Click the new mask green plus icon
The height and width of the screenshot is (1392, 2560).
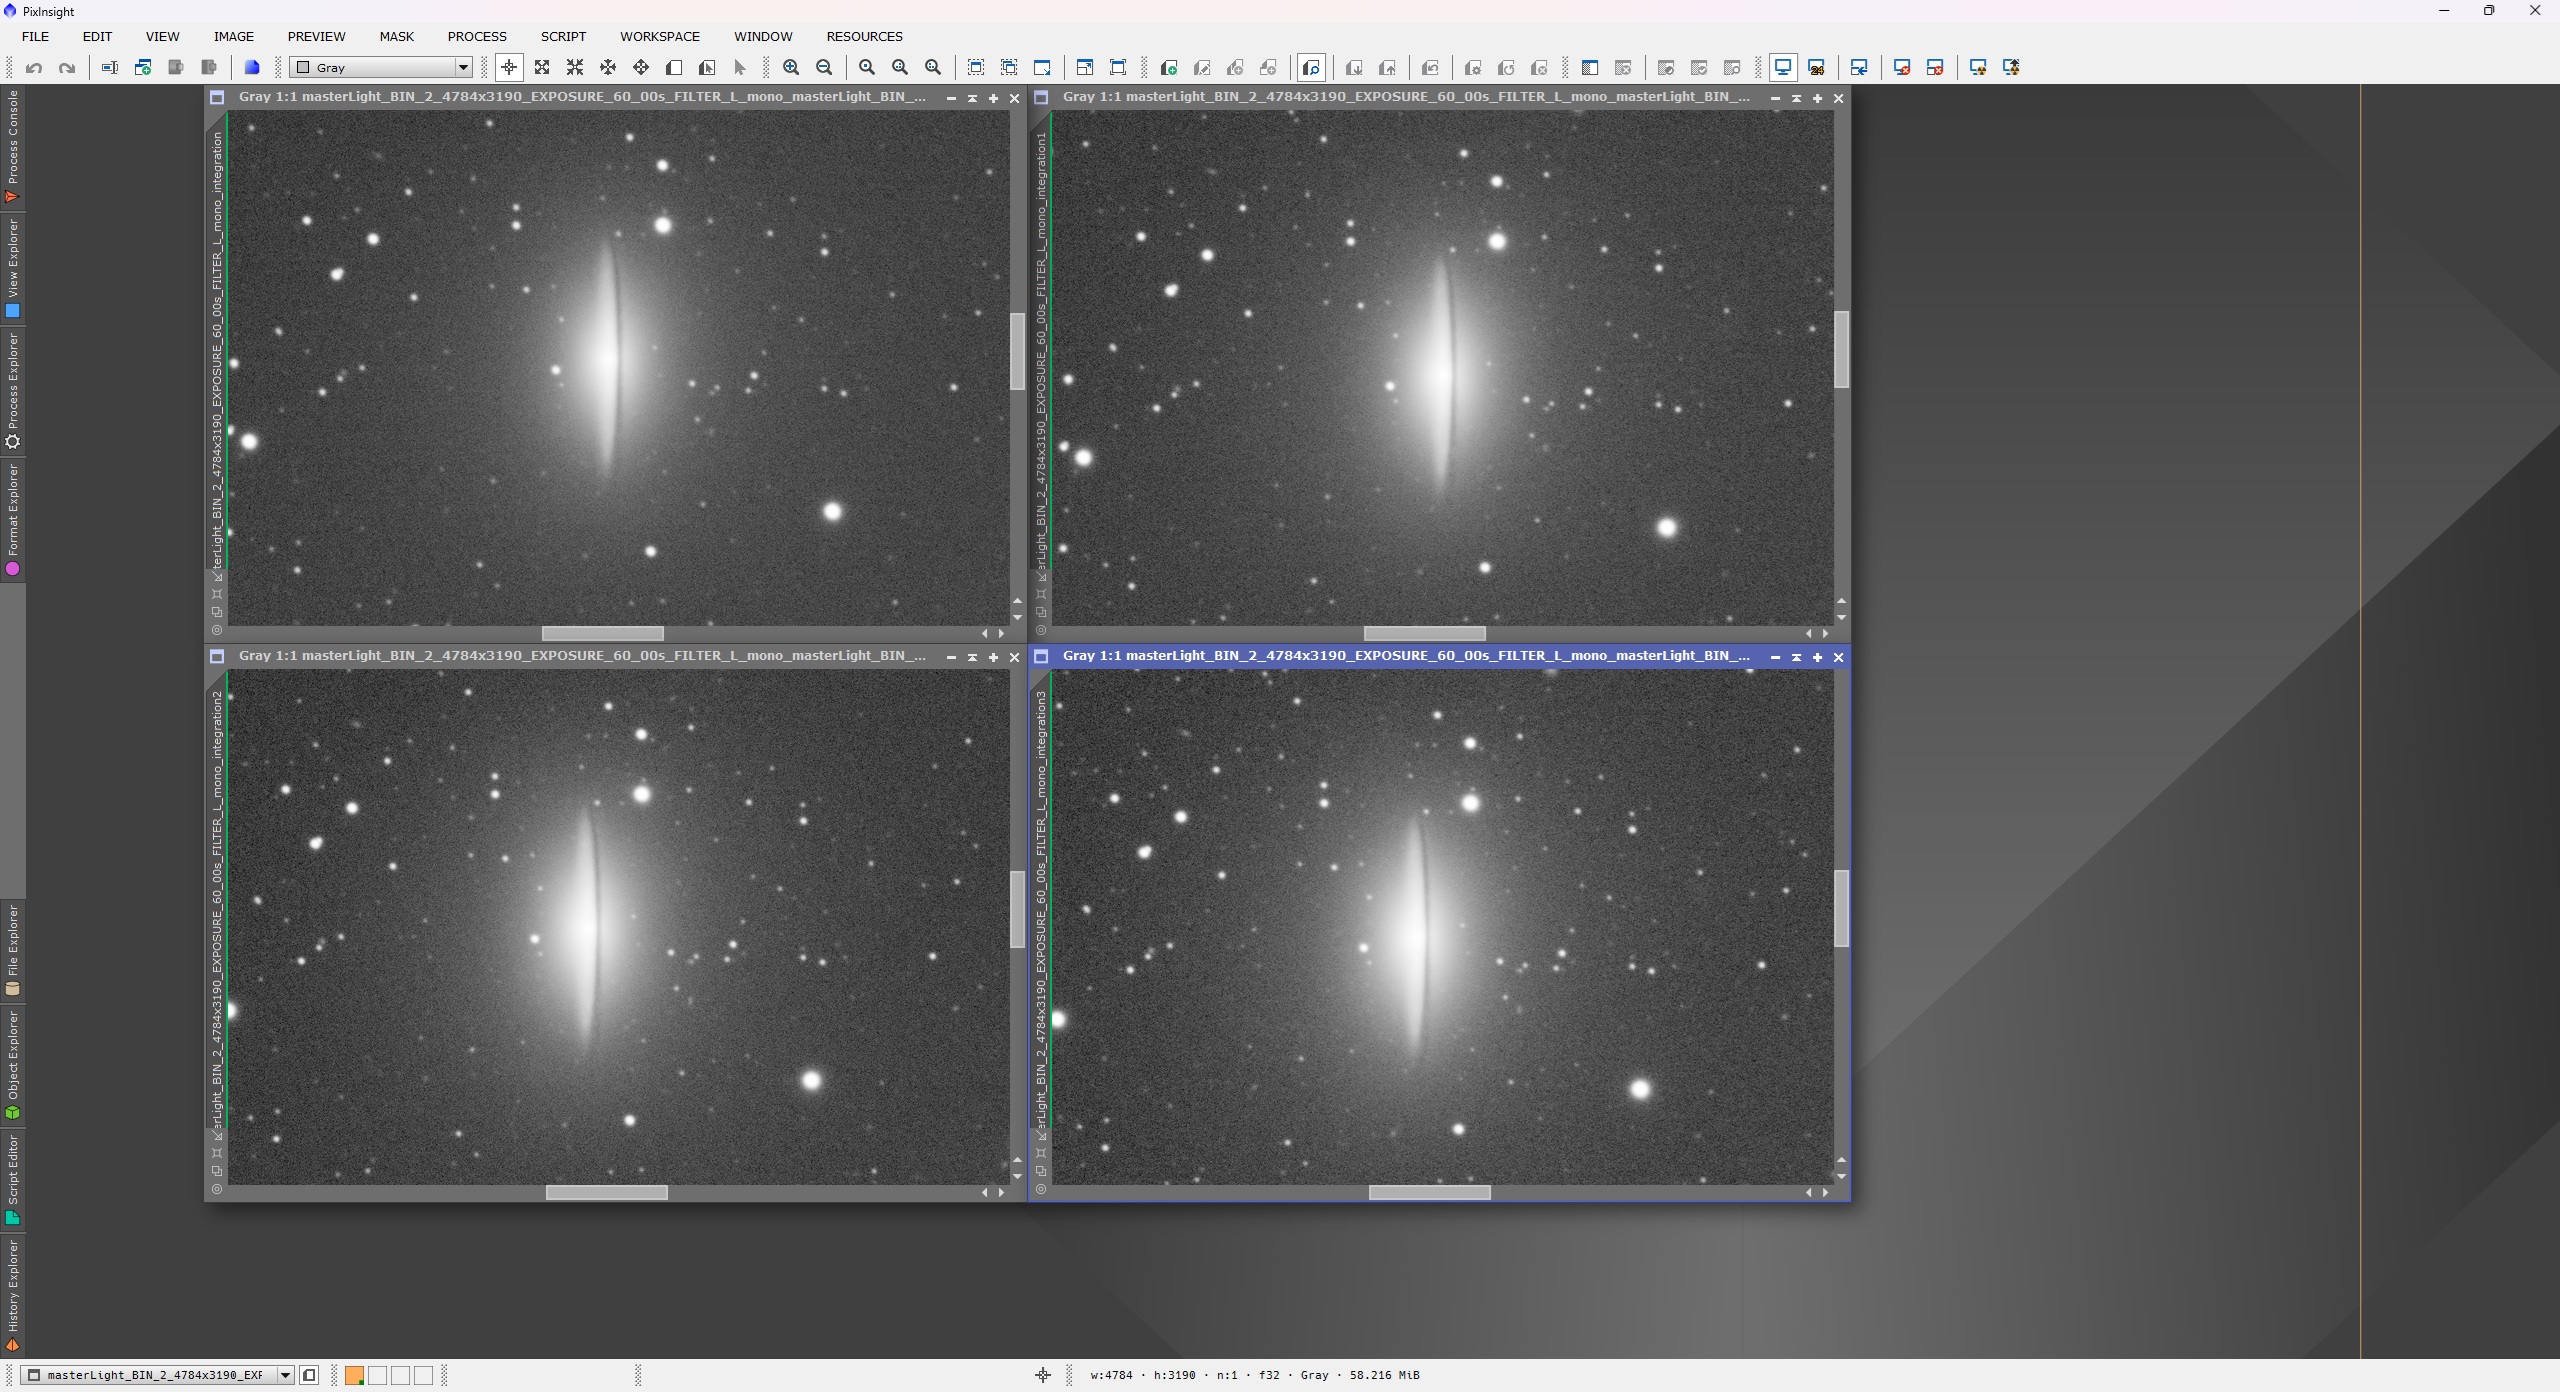1168,67
